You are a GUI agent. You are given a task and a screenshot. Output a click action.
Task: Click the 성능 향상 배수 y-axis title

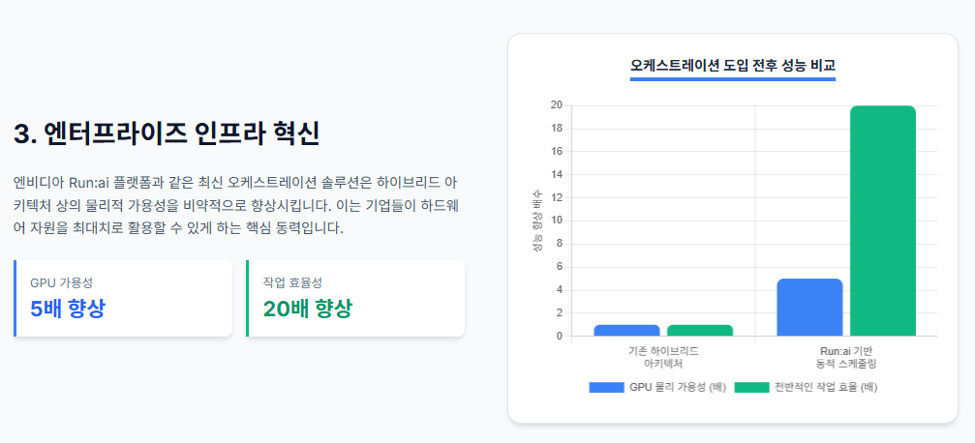click(x=537, y=221)
